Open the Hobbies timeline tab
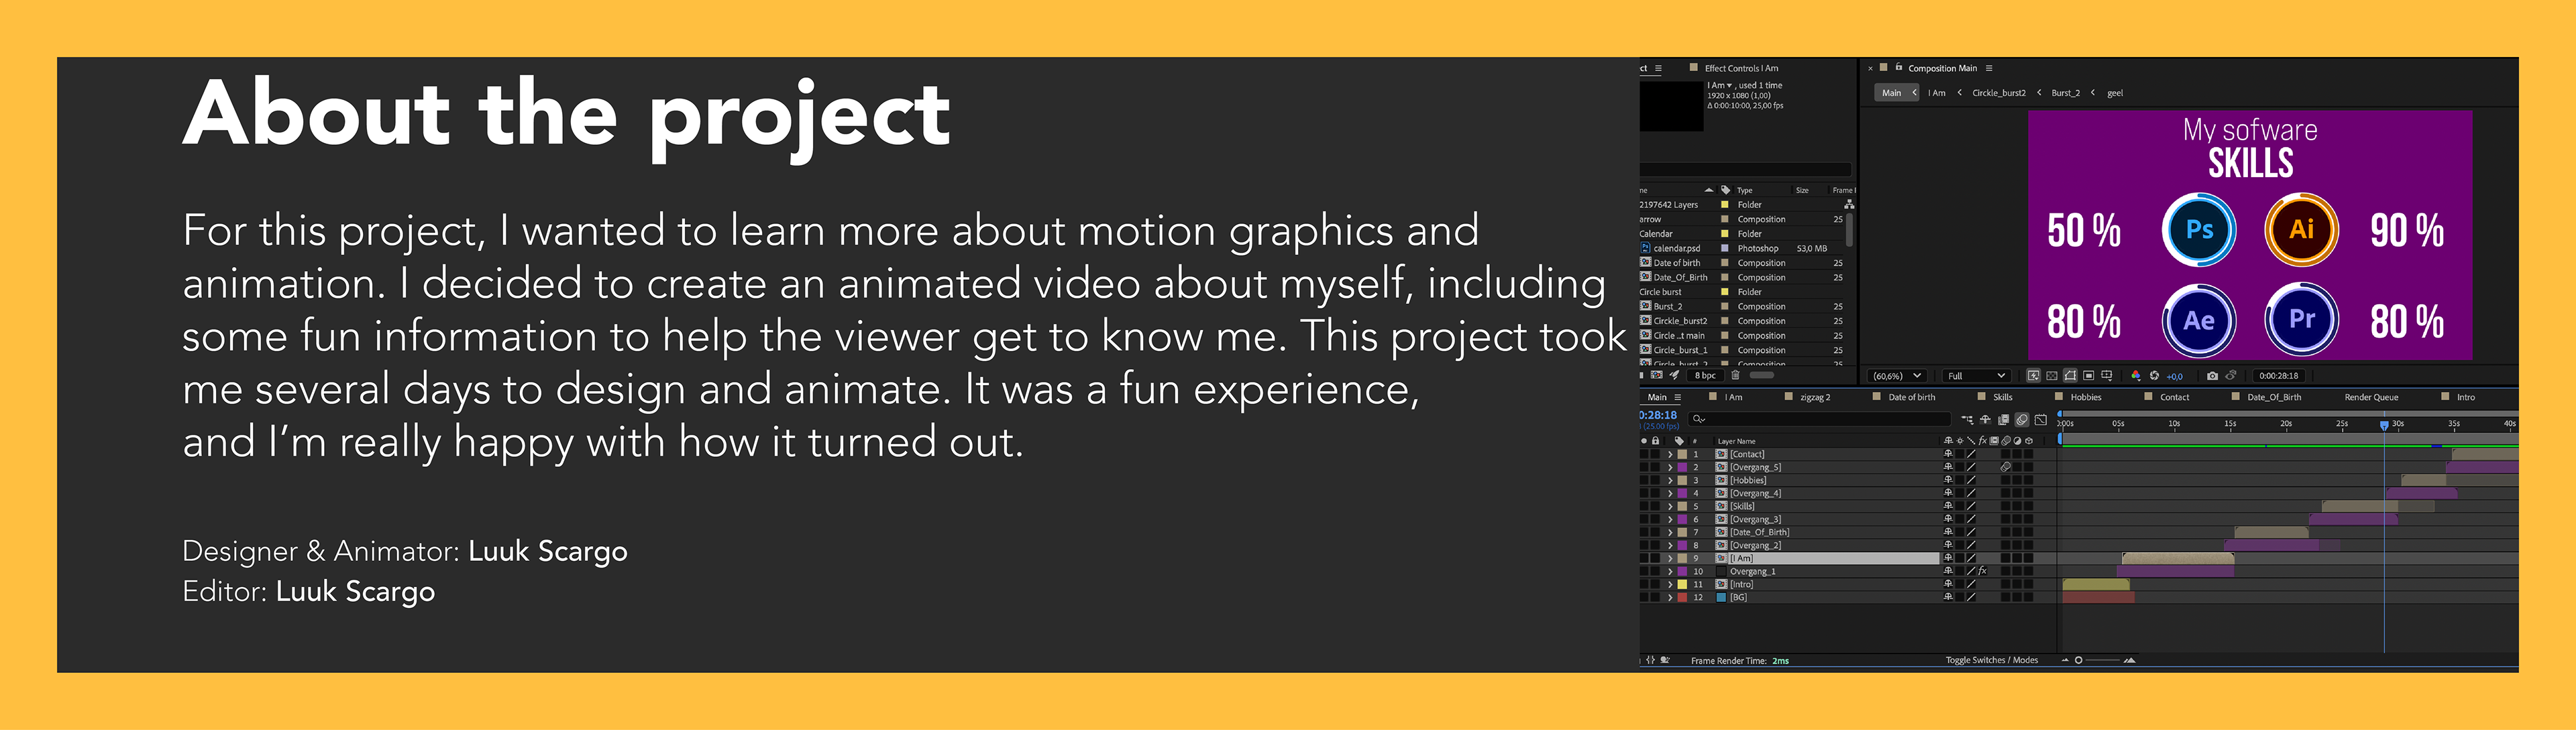 (2085, 397)
